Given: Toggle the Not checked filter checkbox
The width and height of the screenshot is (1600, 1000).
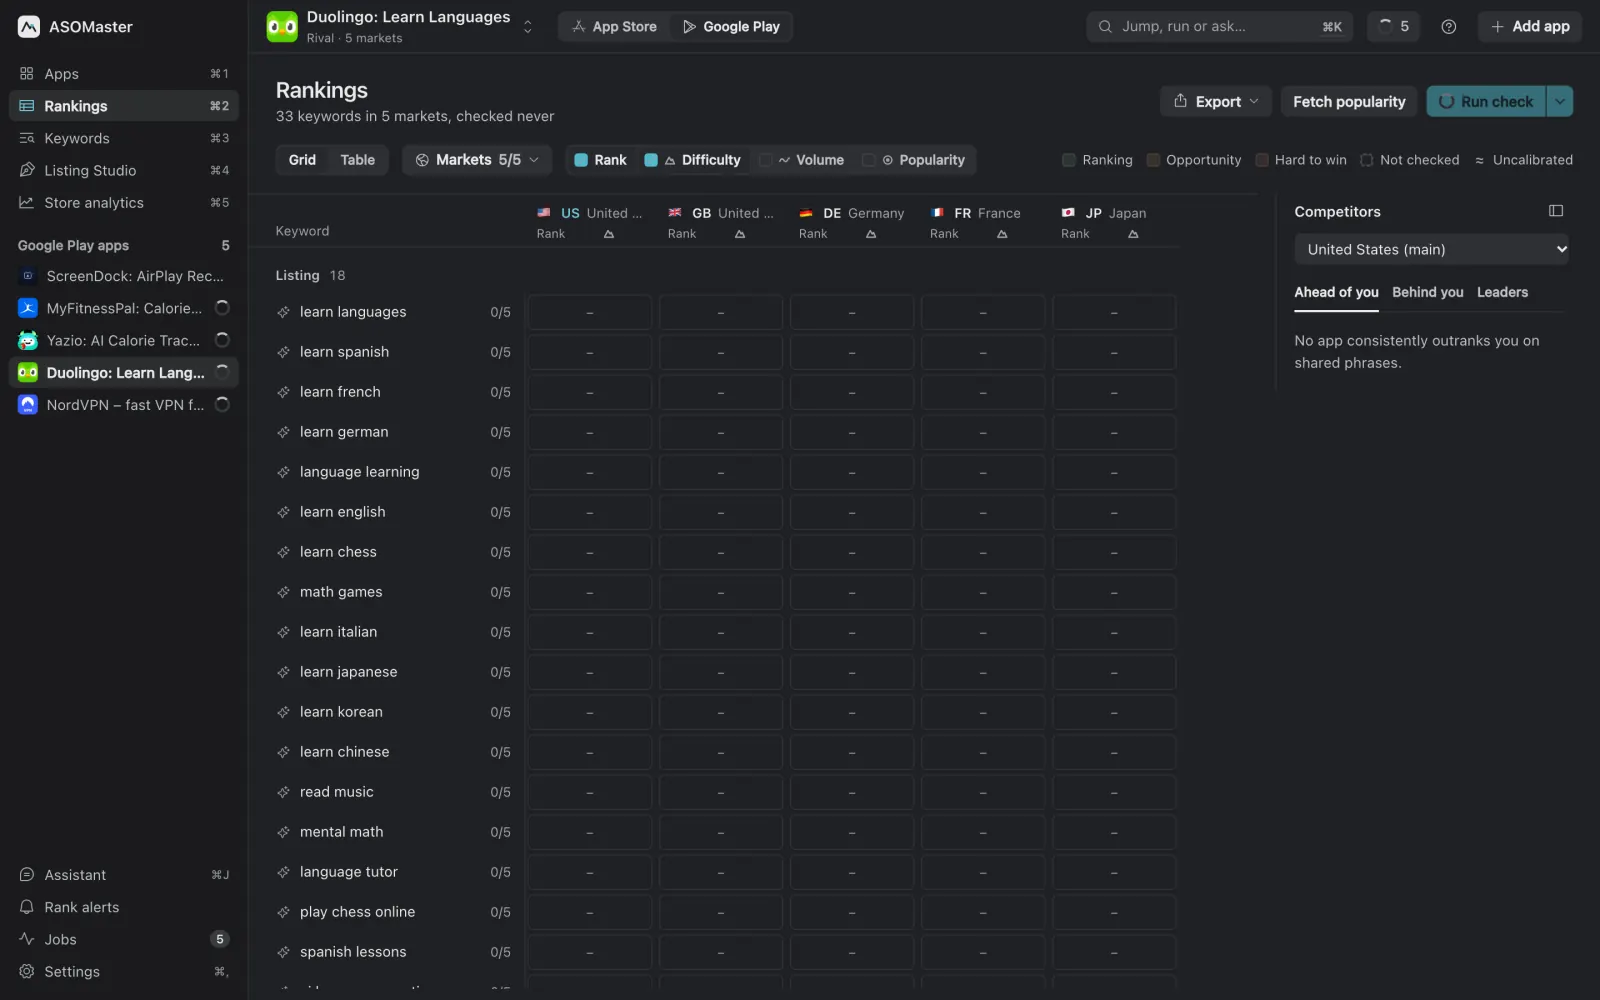Looking at the screenshot, I should pyautogui.click(x=1367, y=160).
